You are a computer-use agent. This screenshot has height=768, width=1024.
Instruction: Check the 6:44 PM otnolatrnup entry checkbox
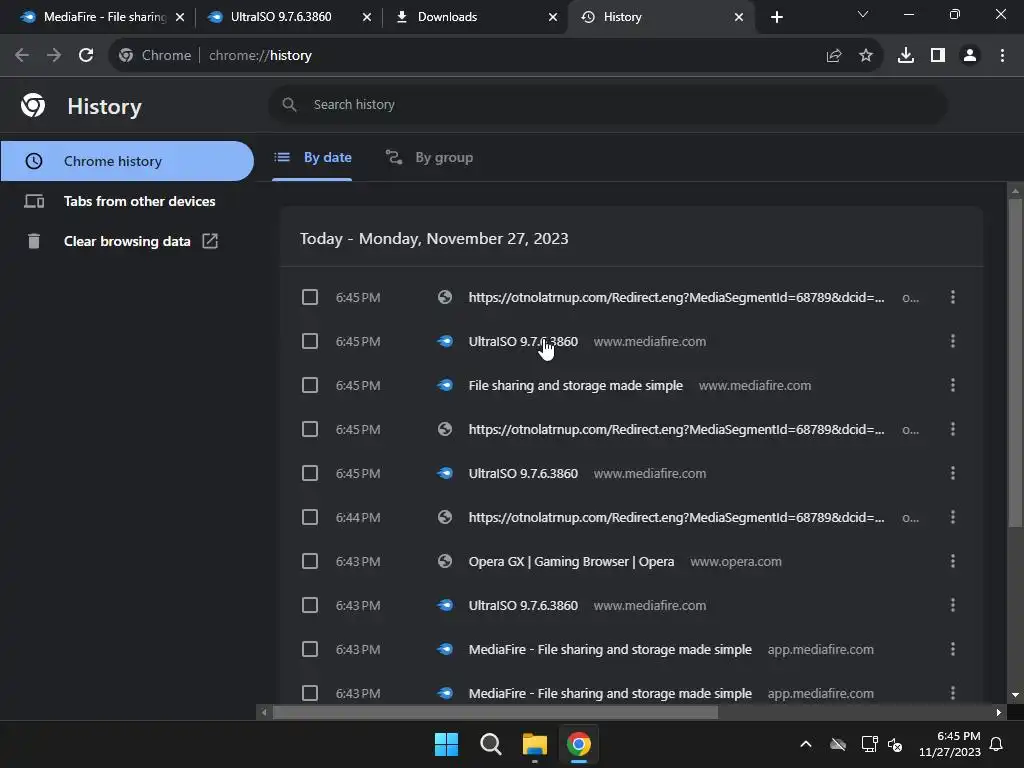pos(310,518)
